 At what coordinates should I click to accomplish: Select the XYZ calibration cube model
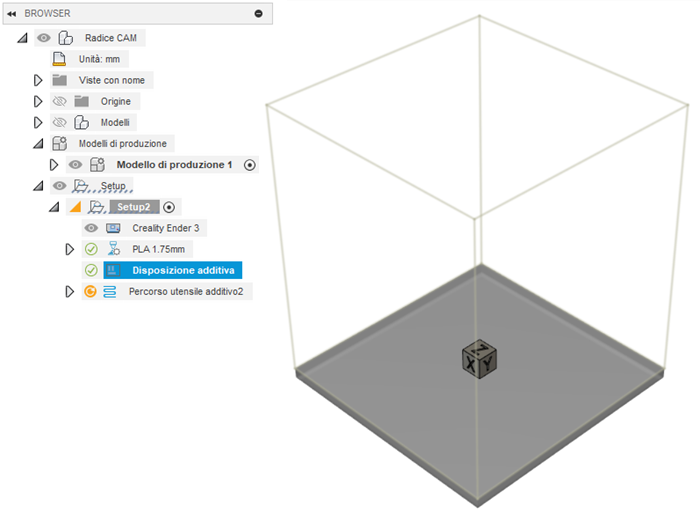[479, 359]
